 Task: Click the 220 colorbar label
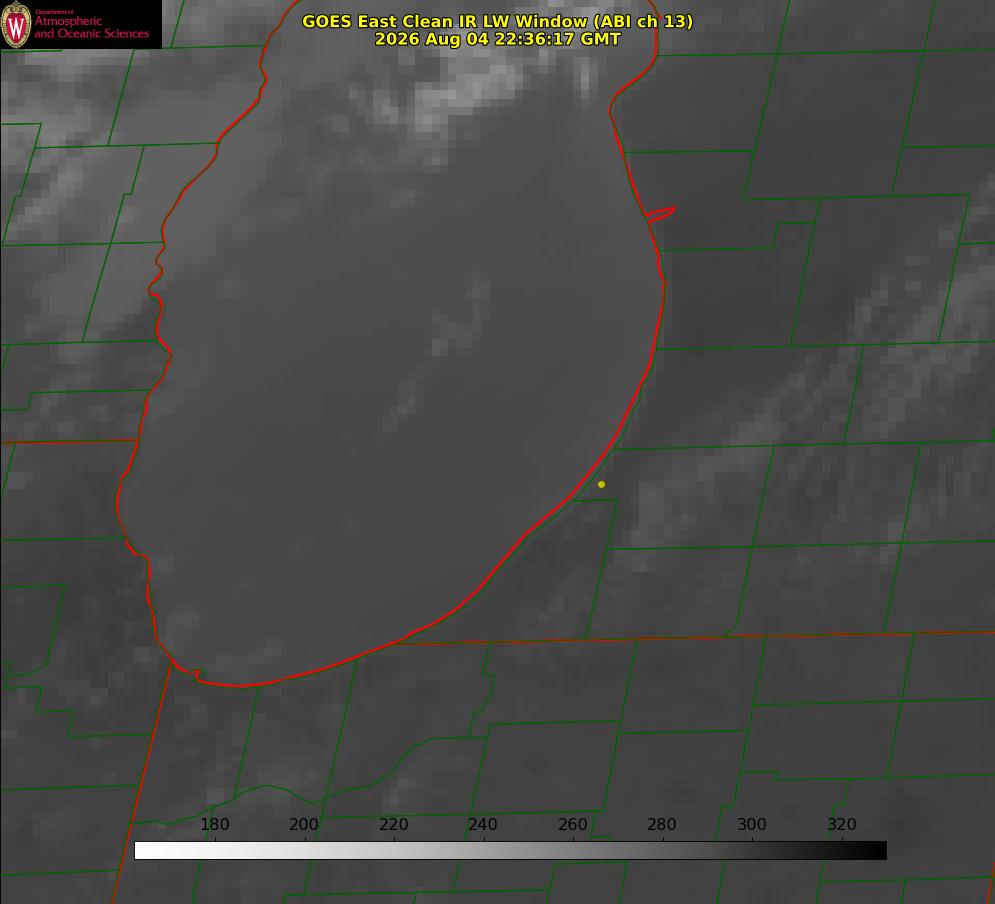(x=393, y=824)
